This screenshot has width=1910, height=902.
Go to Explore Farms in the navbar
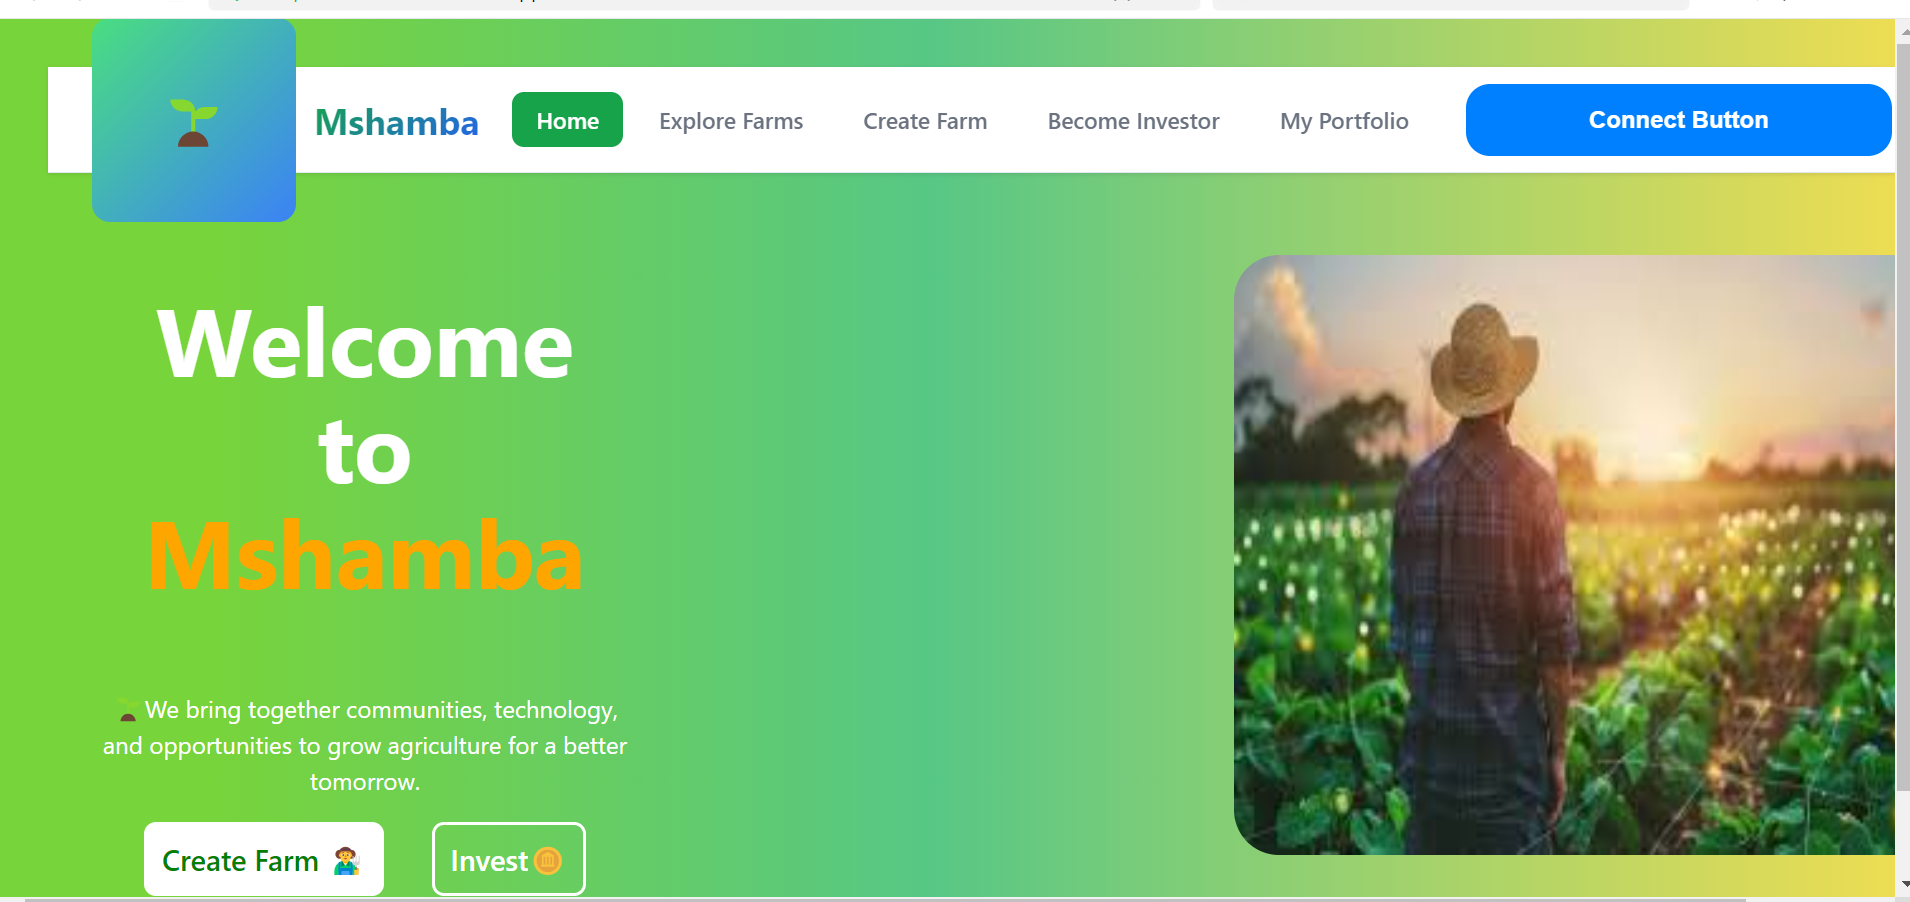point(731,121)
